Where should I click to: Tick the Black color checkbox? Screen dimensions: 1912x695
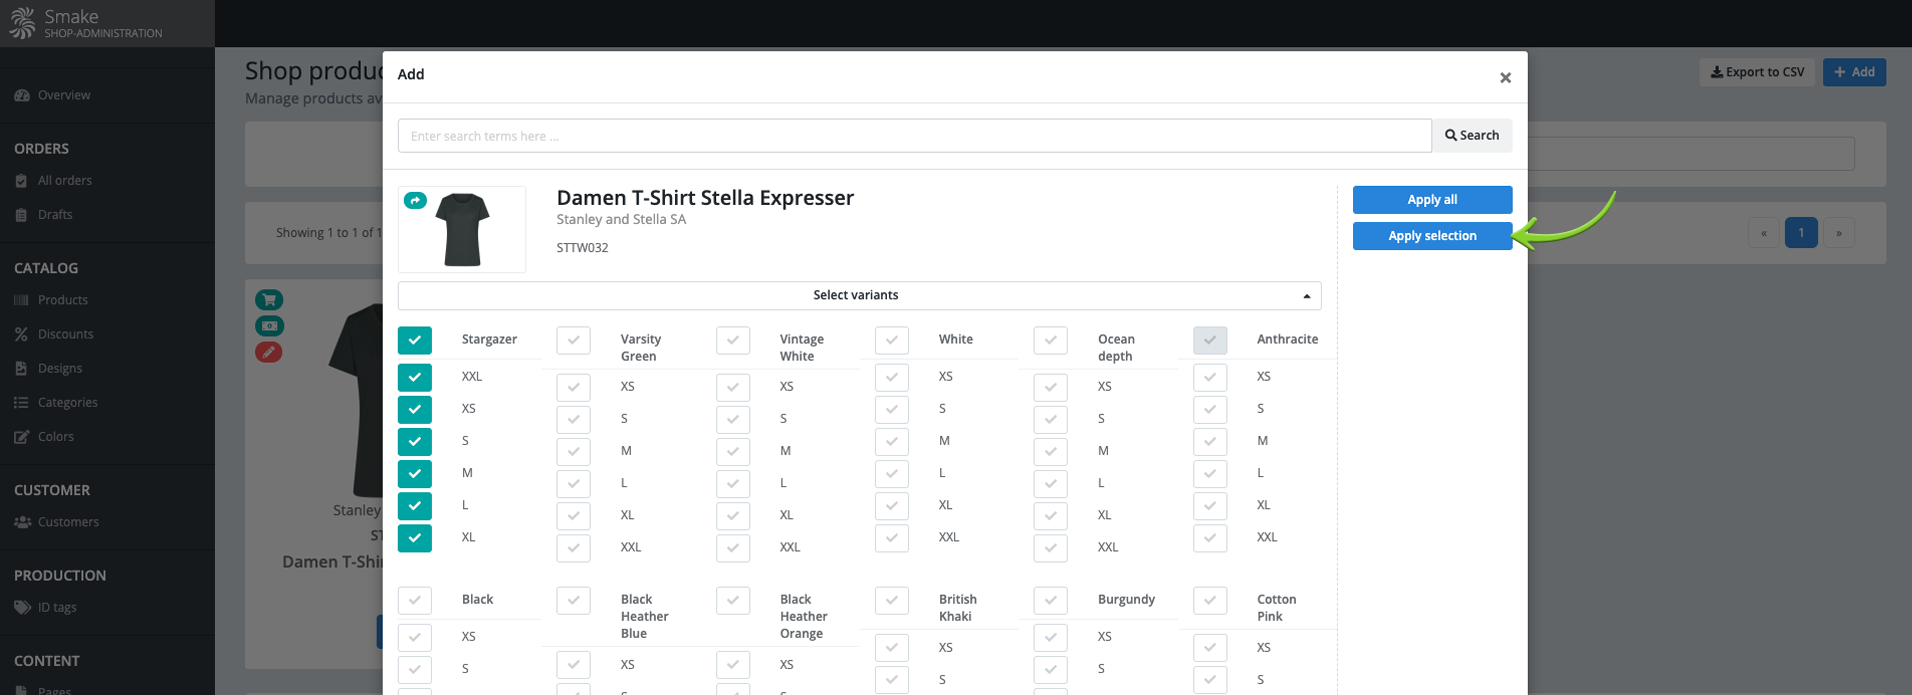(415, 600)
